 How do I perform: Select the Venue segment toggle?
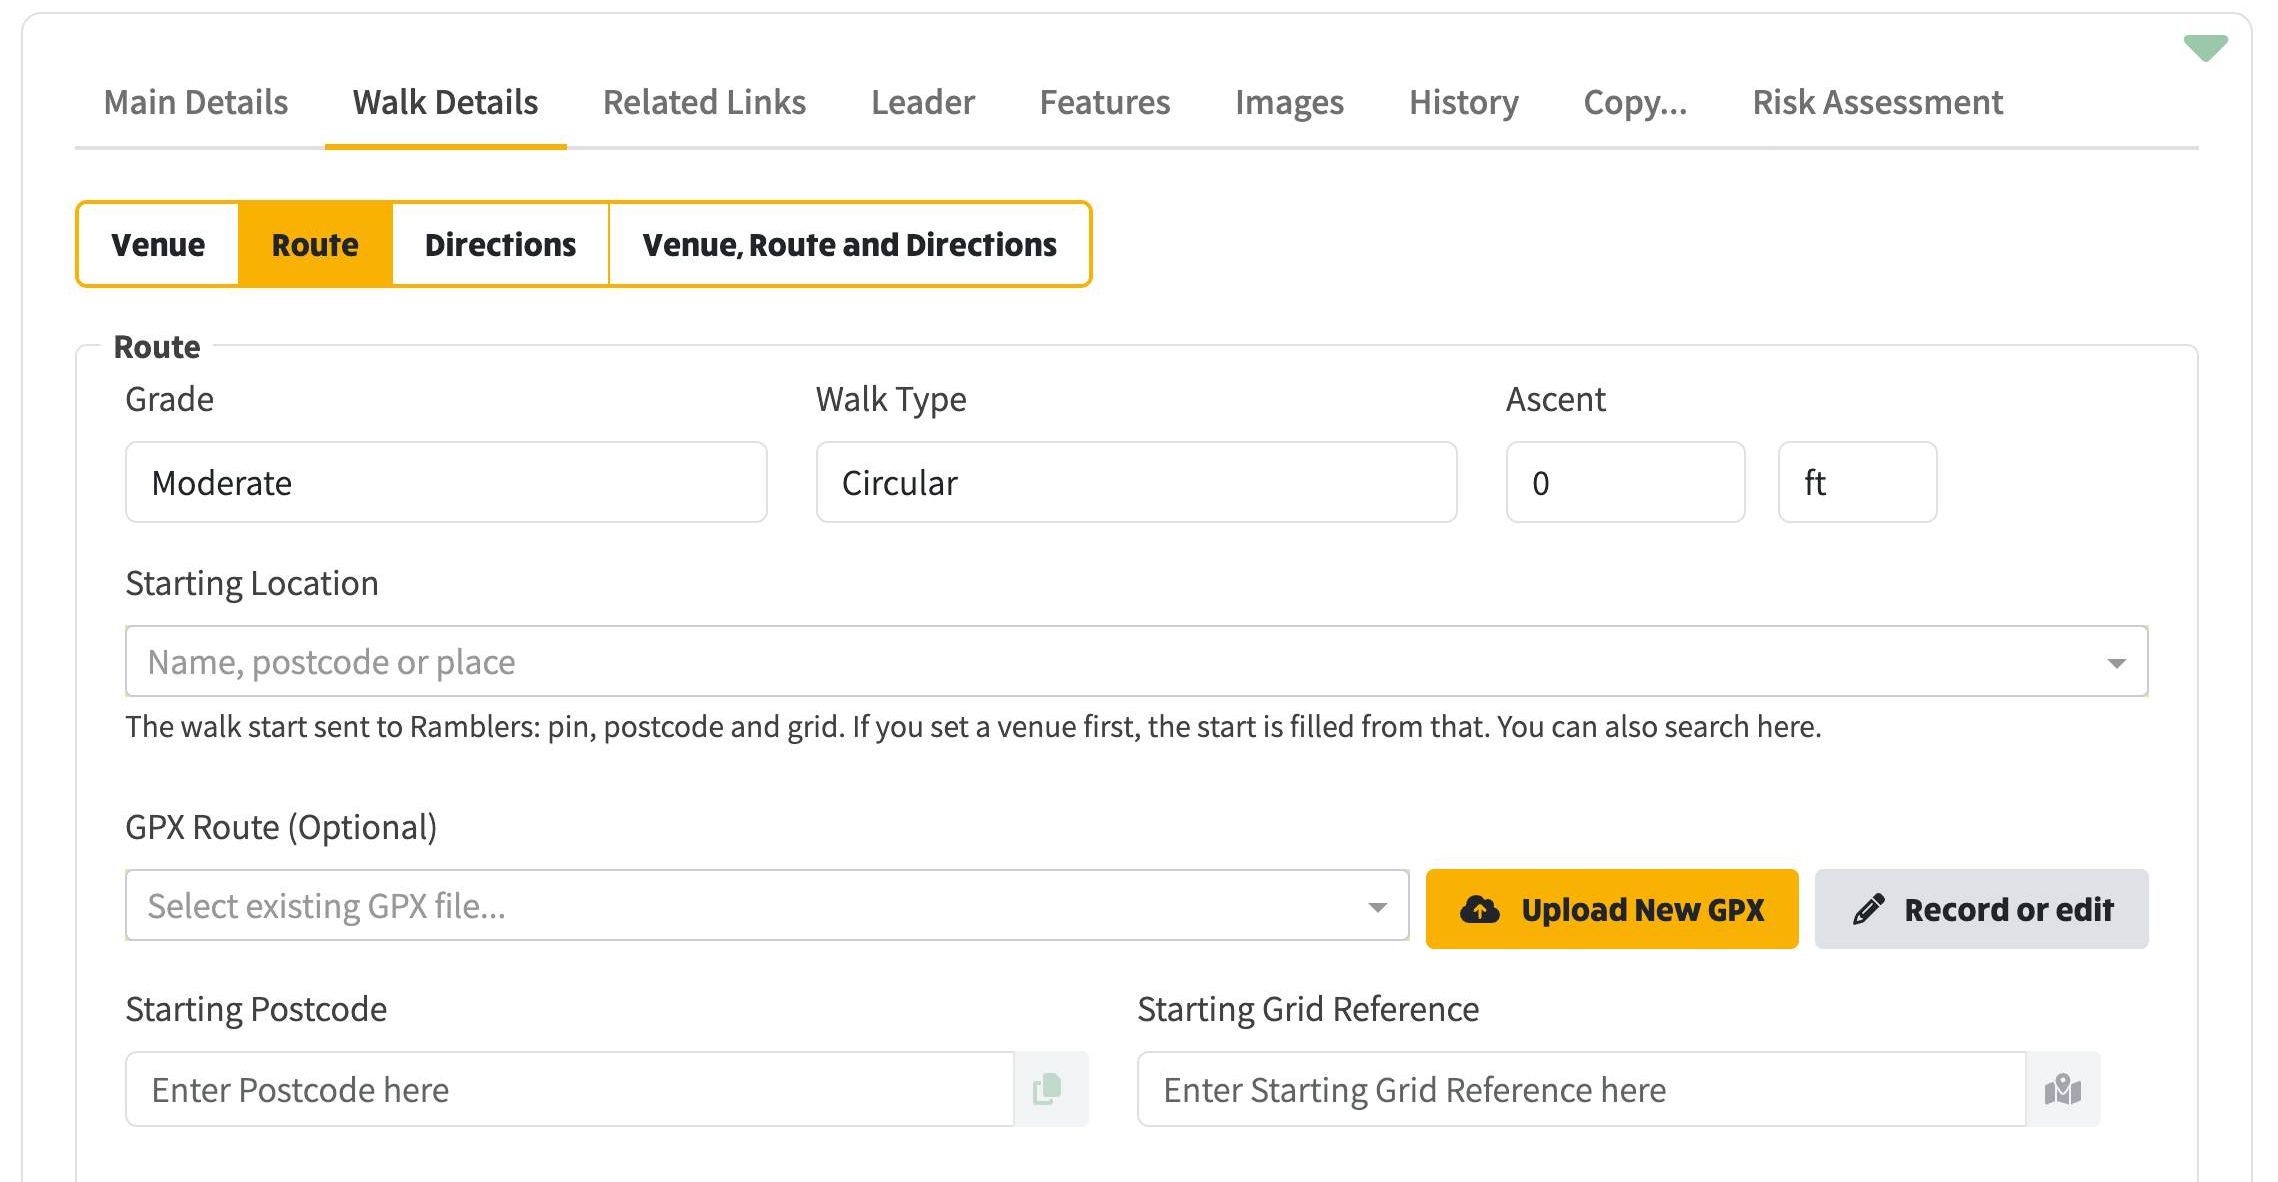pyautogui.click(x=158, y=244)
